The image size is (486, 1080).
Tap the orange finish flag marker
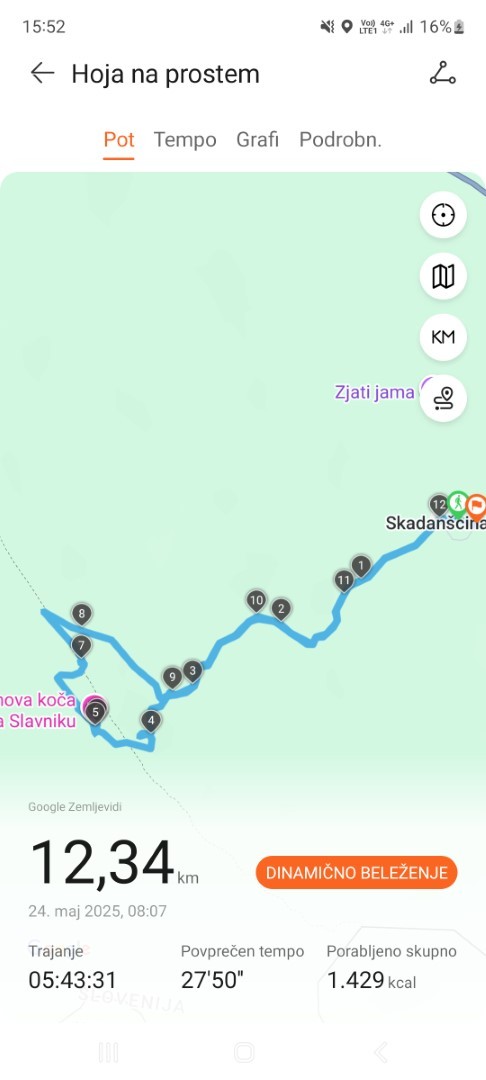click(x=476, y=506)
